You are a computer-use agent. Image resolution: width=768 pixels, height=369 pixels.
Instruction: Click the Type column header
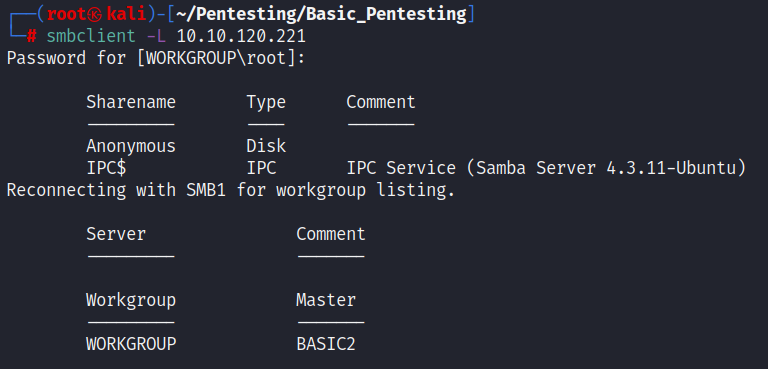266,103
